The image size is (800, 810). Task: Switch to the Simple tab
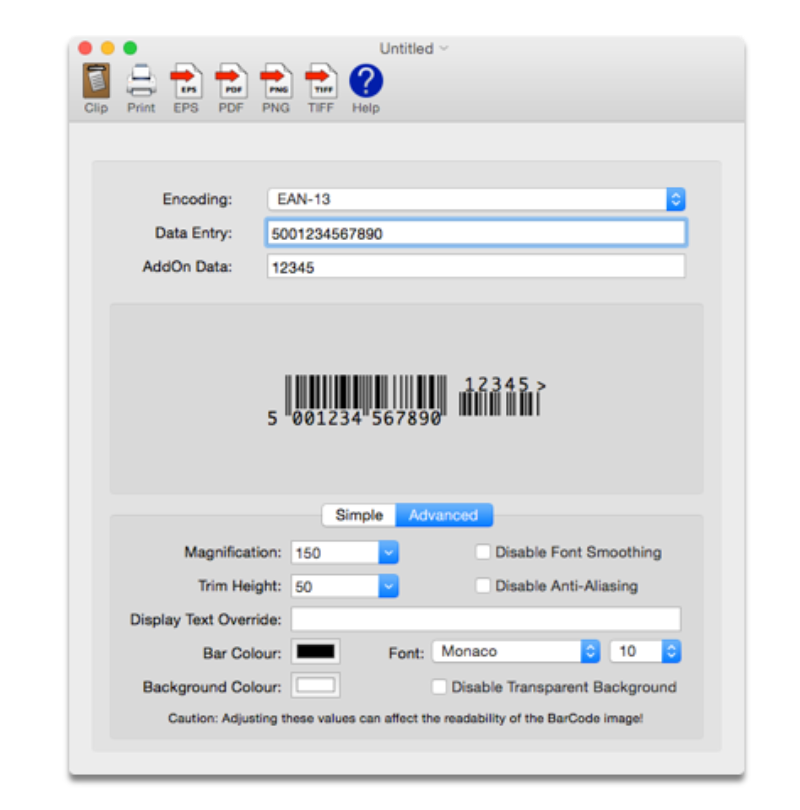click(359, 515)
